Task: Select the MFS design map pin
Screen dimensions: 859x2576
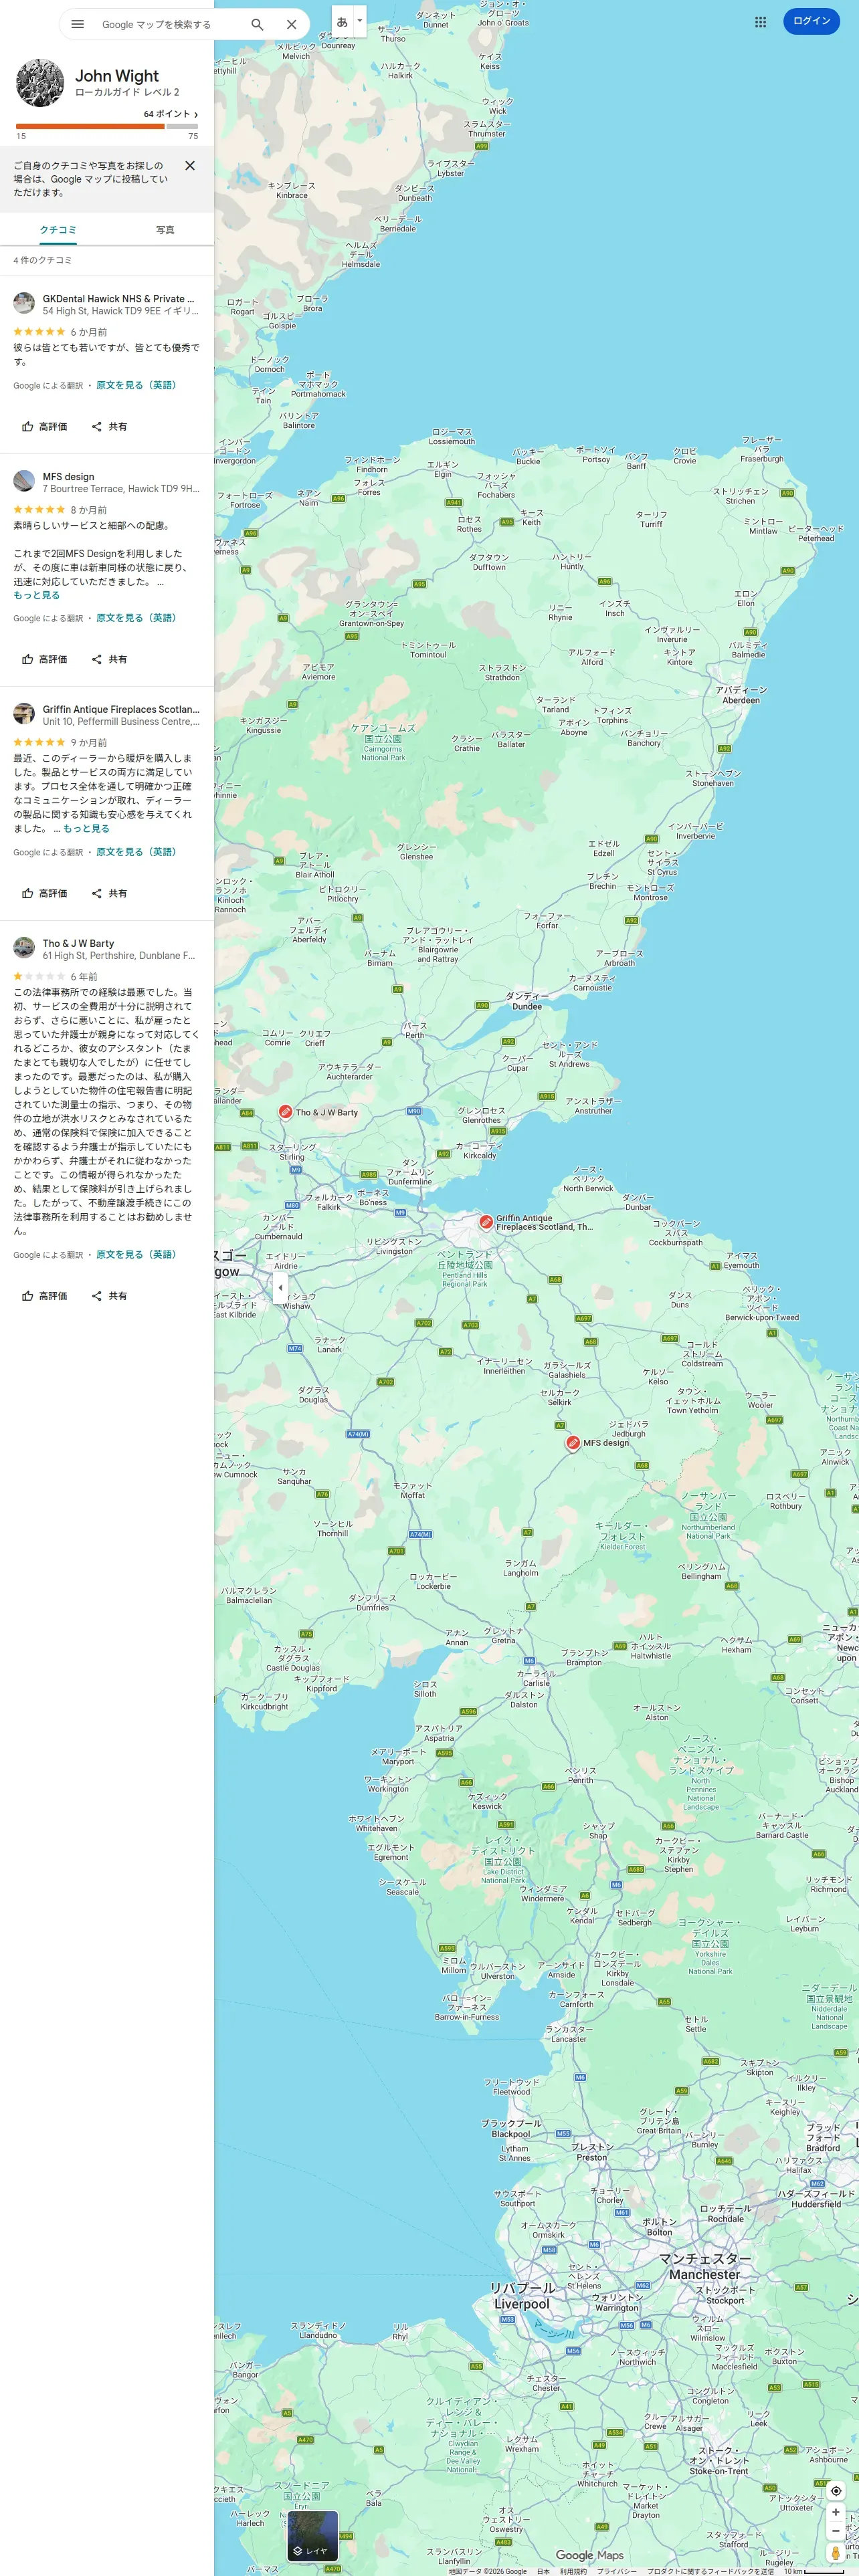Action: 572,1442
